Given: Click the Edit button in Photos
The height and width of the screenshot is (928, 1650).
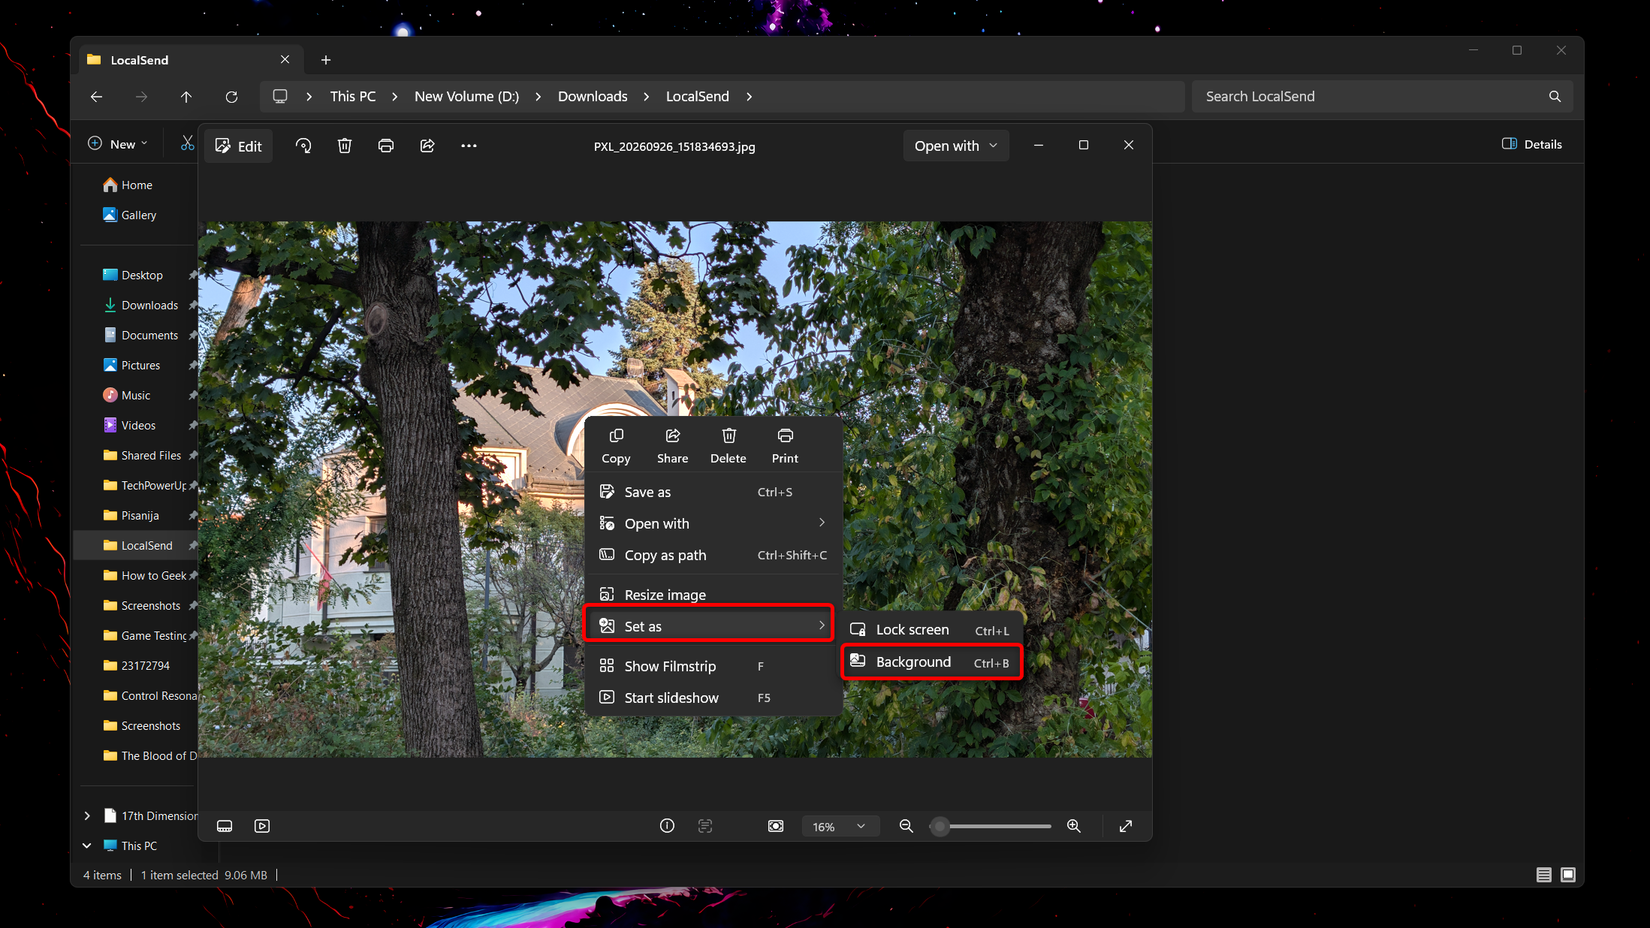Looking at the screenshot, I should pyautogui.click(x=239, y=146).
